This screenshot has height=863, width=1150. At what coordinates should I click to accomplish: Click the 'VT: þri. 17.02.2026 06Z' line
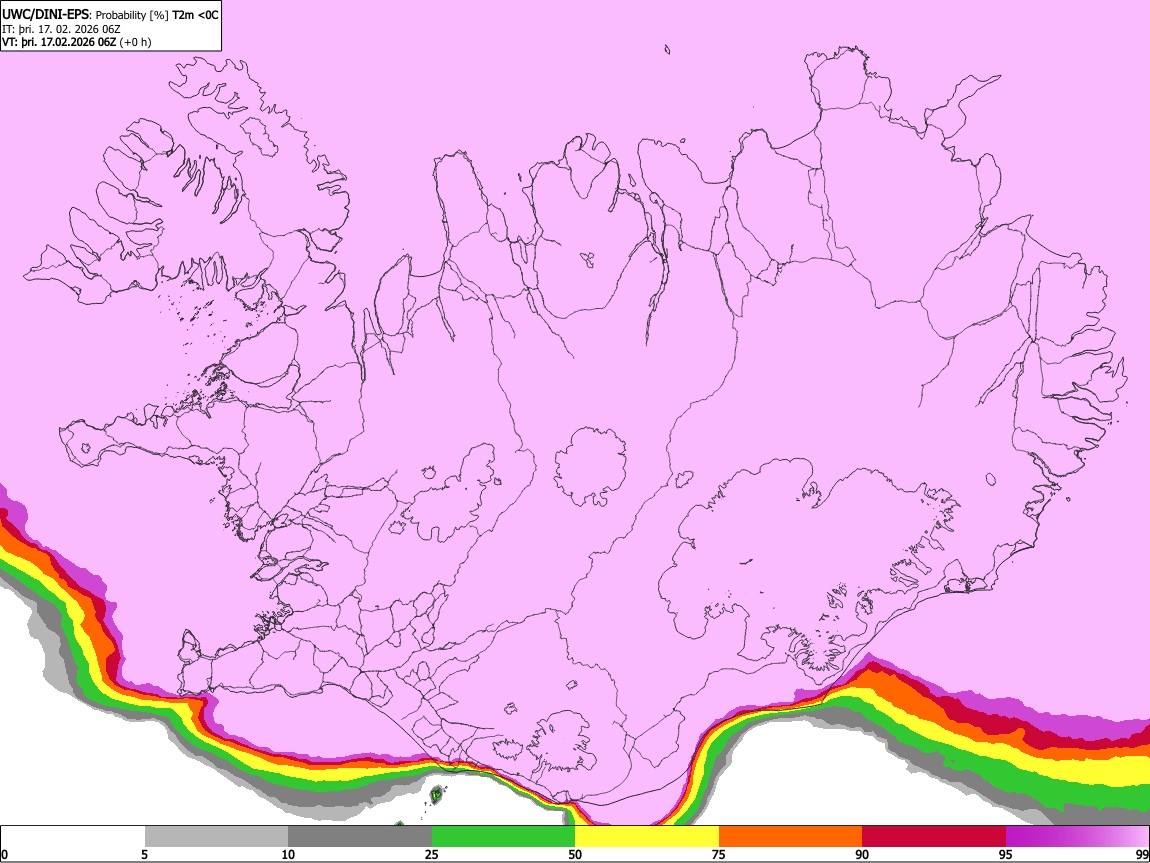point(59,42)
